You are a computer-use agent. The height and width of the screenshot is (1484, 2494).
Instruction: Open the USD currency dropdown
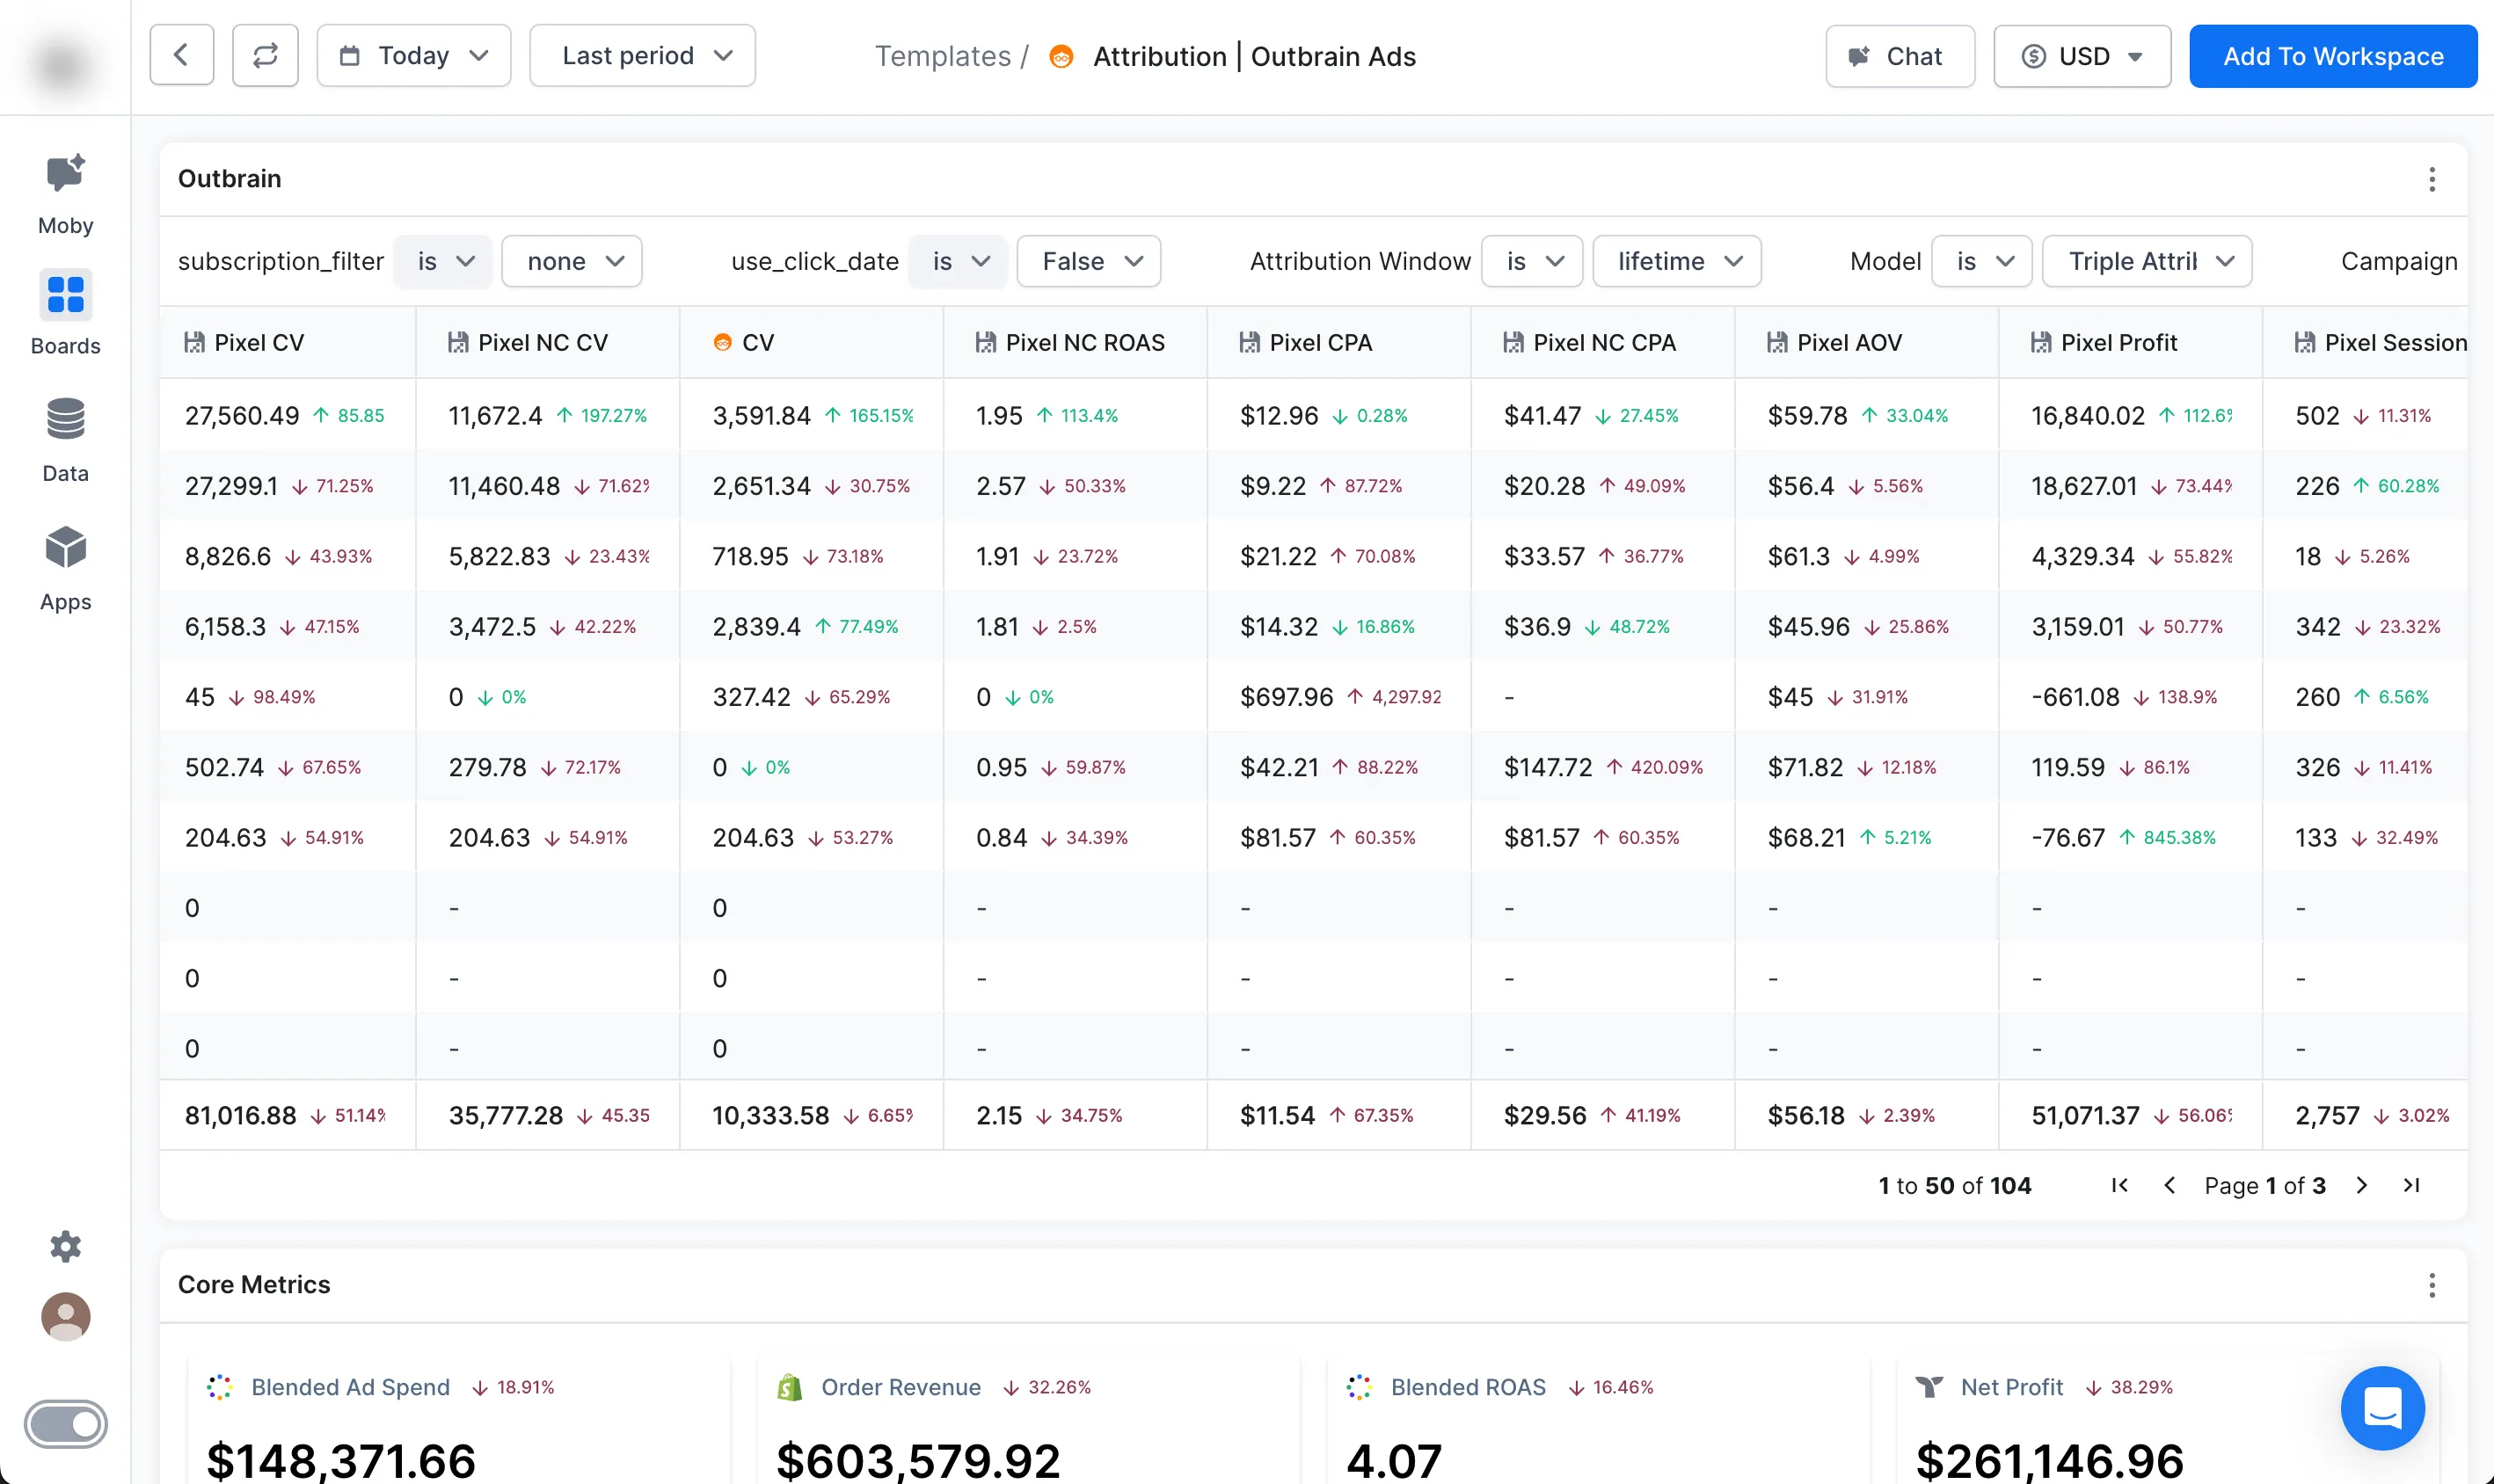click(2082, 56)
